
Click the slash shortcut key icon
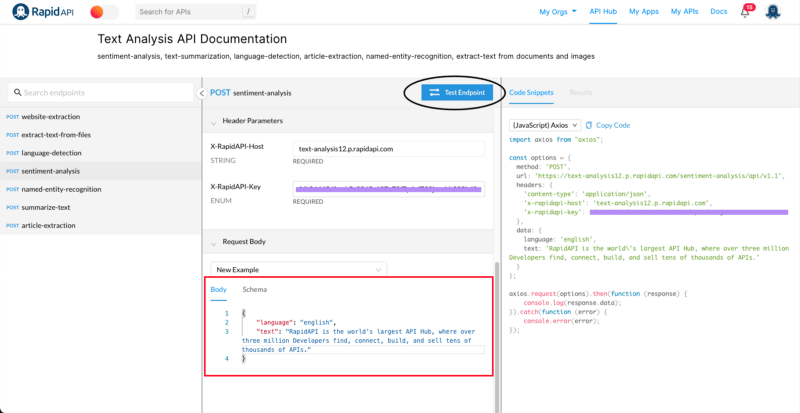248,12
